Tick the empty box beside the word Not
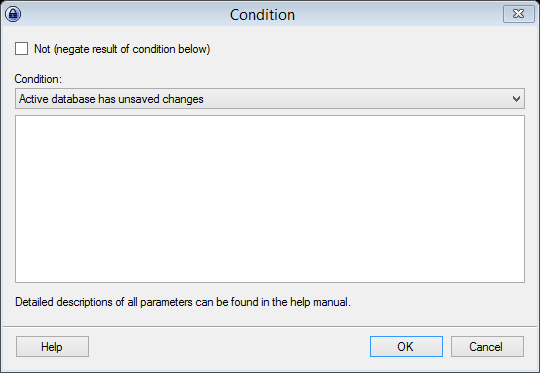The height and width of the screenshot is (373, 540). pyautogui.click(x=21, y=49)
